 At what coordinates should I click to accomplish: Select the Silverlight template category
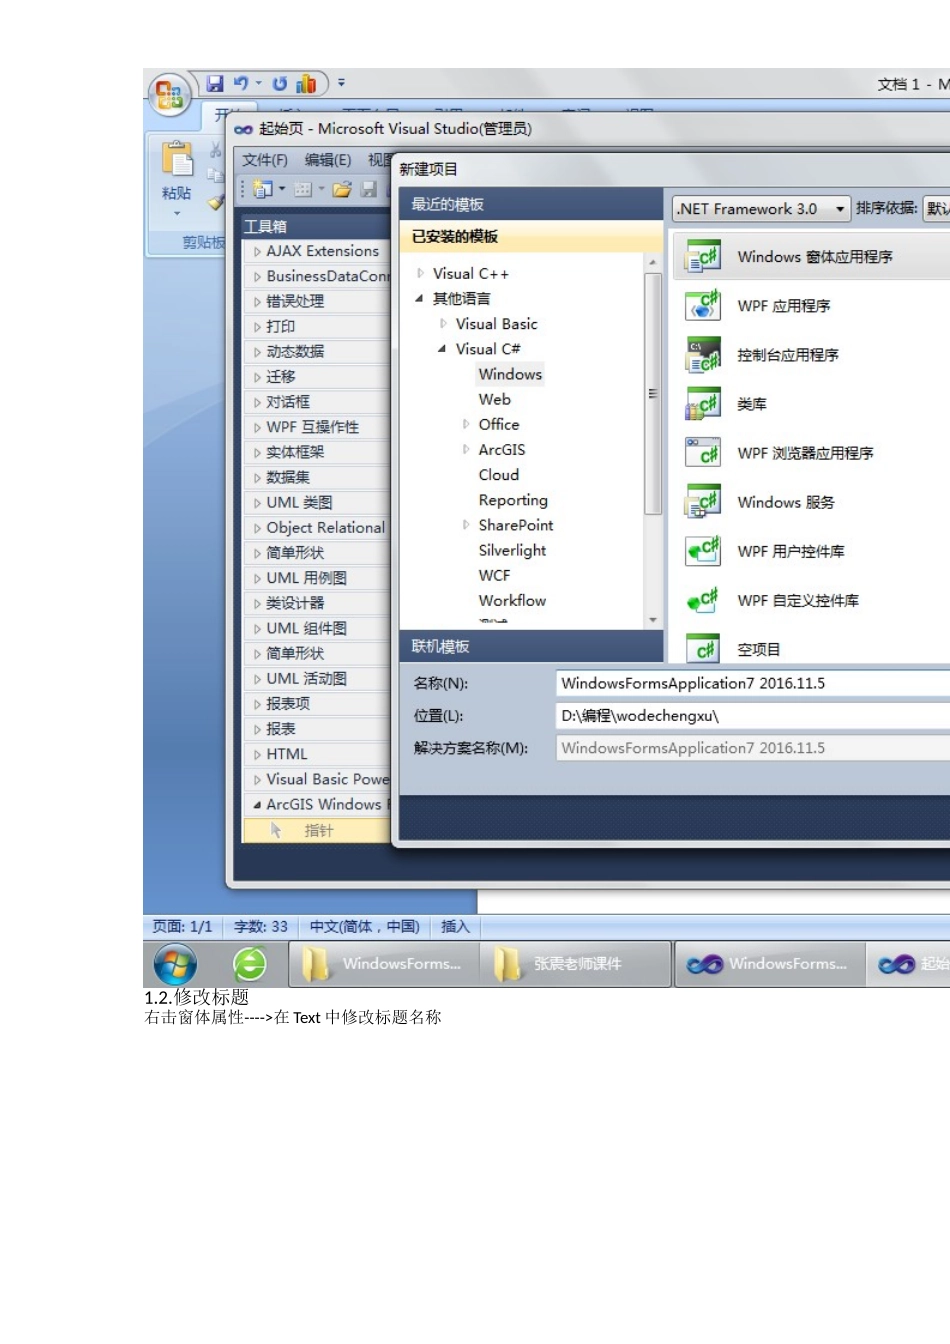click(x=512, y=550)
